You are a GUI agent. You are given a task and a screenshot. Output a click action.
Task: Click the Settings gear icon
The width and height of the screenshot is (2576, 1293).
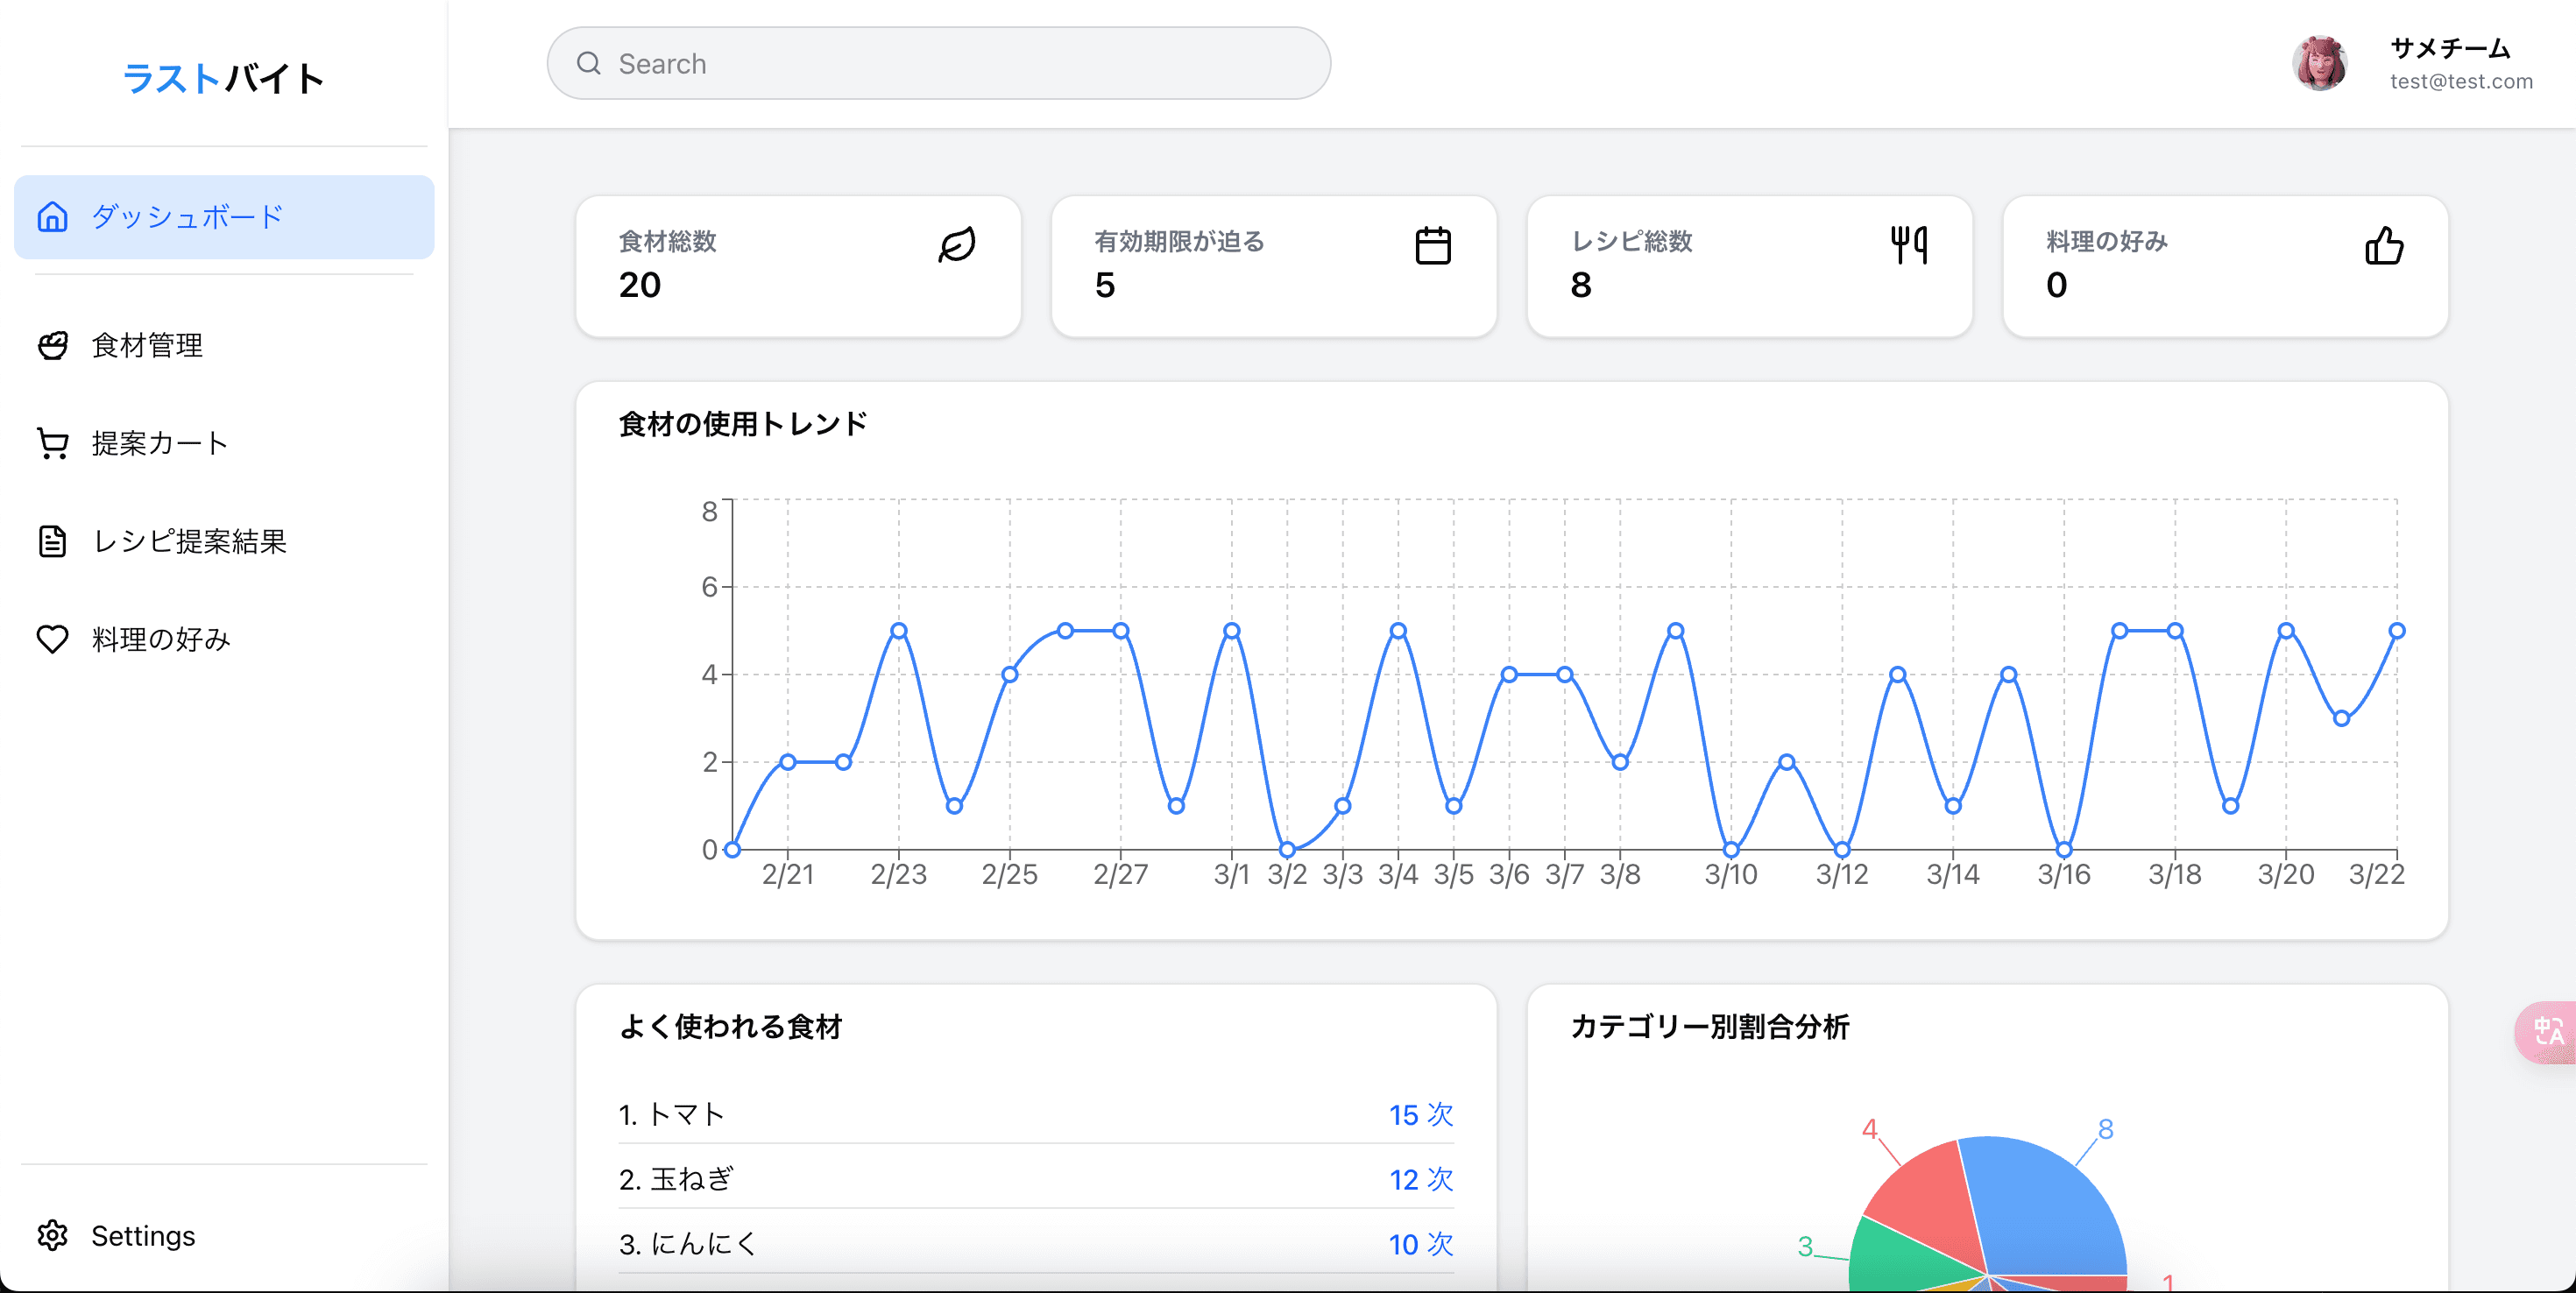click(52, 1235)
